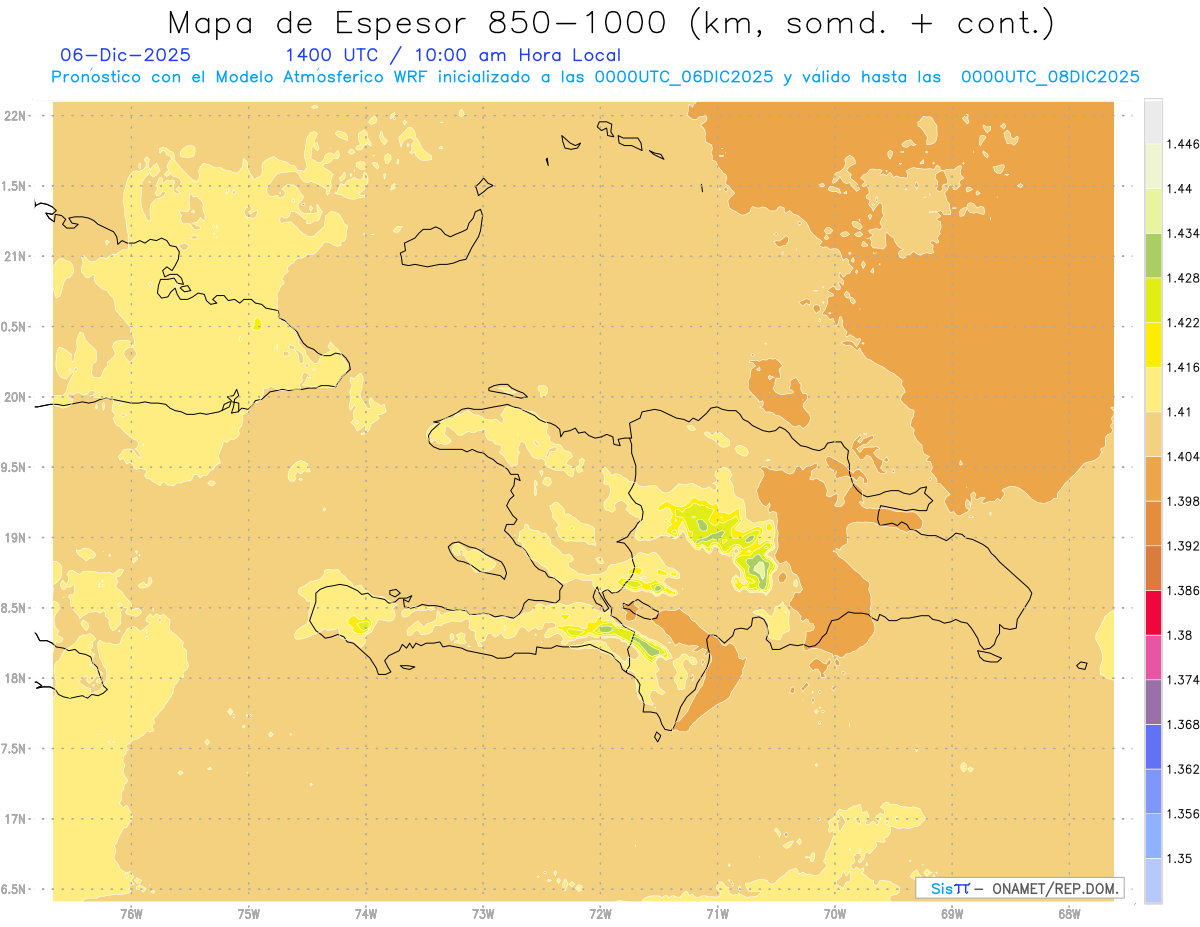Viewport: 1200px width, 927px height.
Task: Click the latitude axis label "22N"
Action: (15, 116)
